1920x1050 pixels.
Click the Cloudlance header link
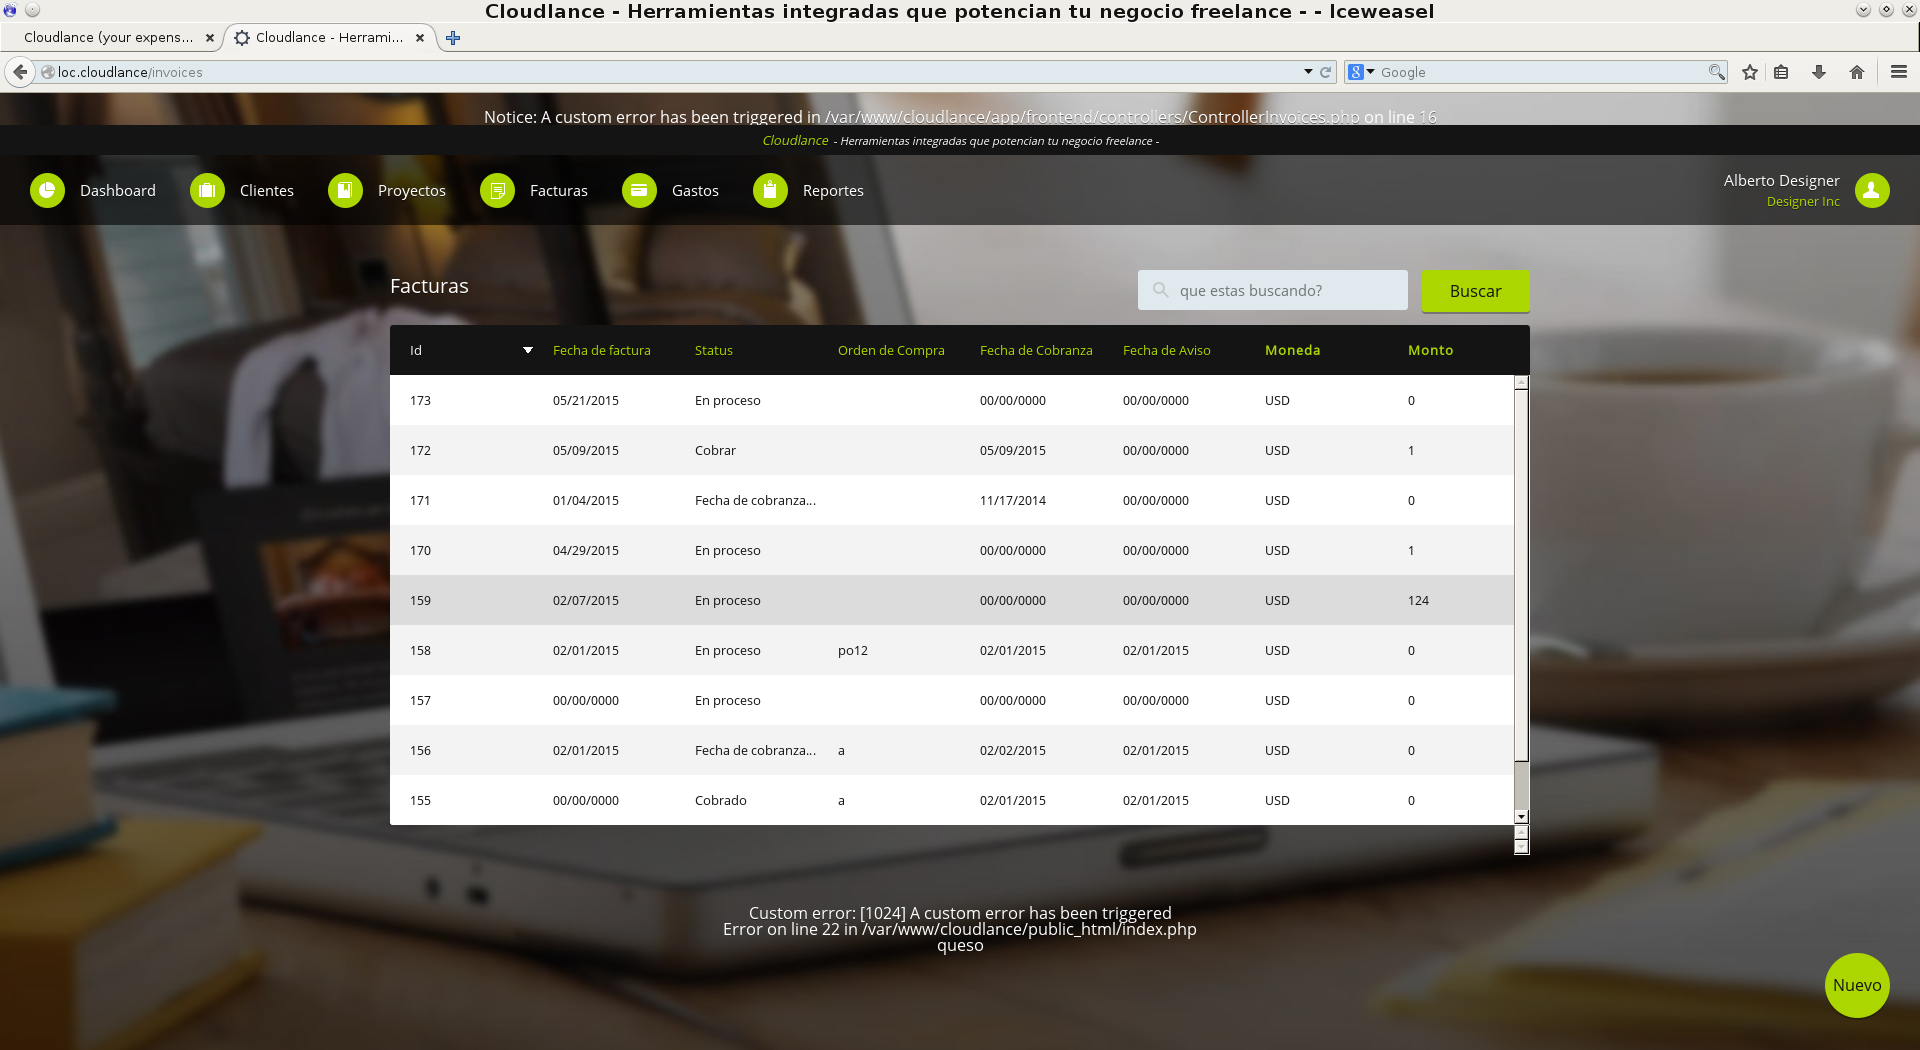coord(795,141)
